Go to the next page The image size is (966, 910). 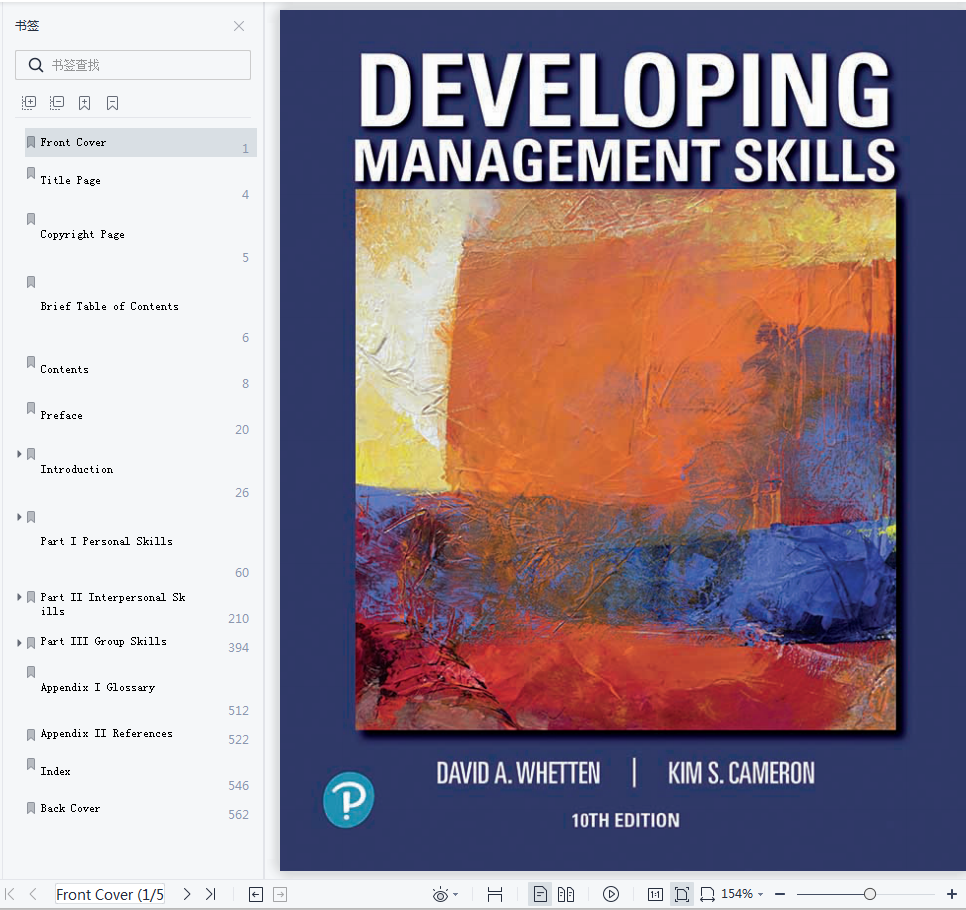point(187,894)
